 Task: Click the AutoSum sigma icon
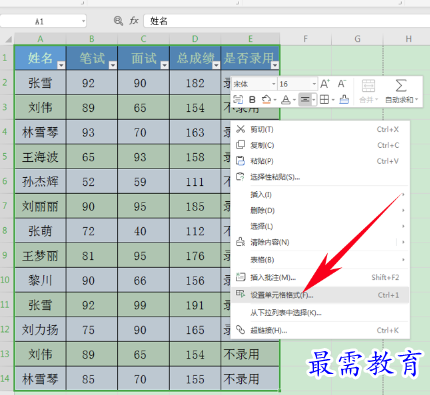[401, 86]
